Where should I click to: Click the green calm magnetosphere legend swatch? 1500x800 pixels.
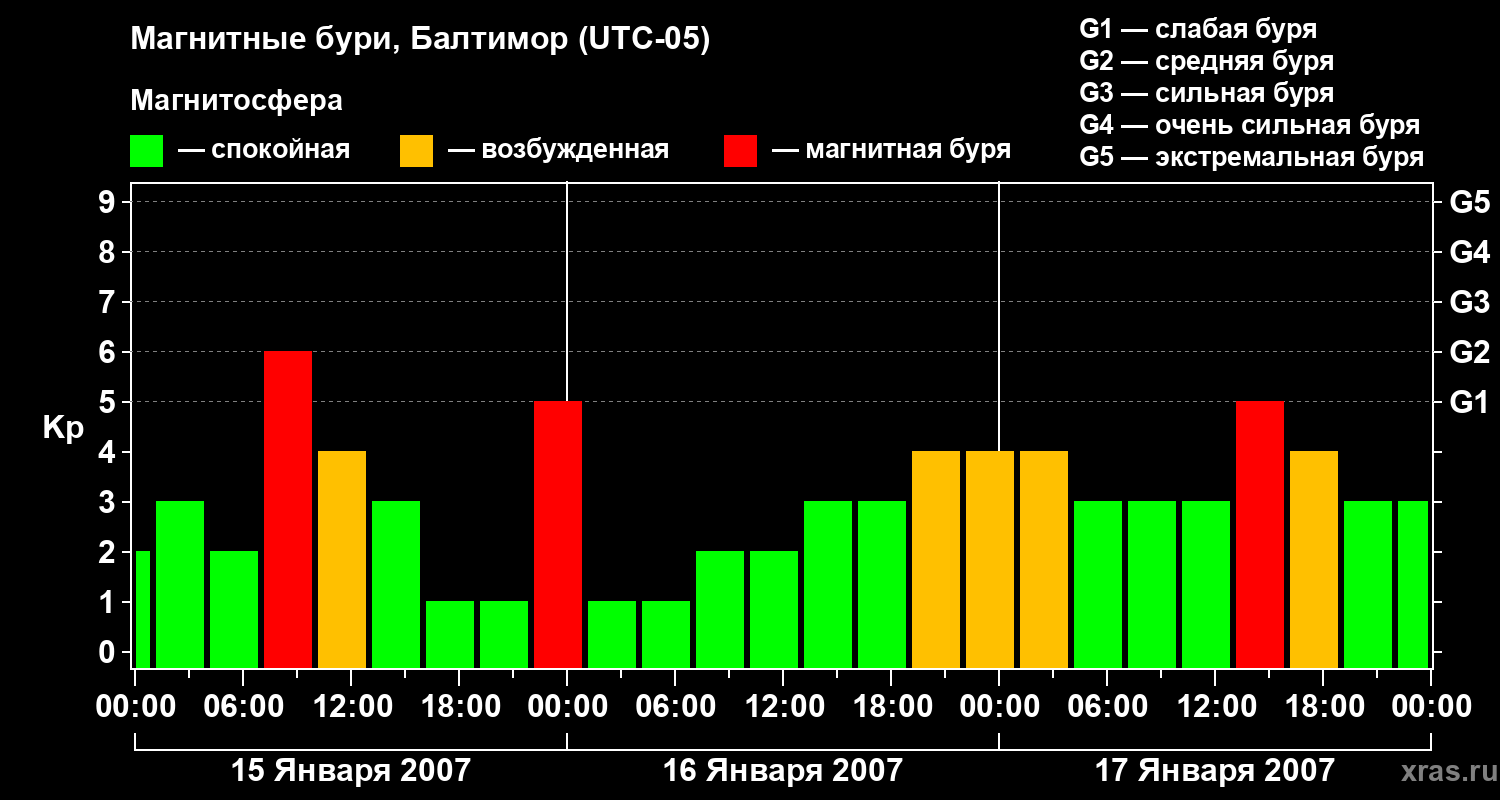(x=147, y=151)
